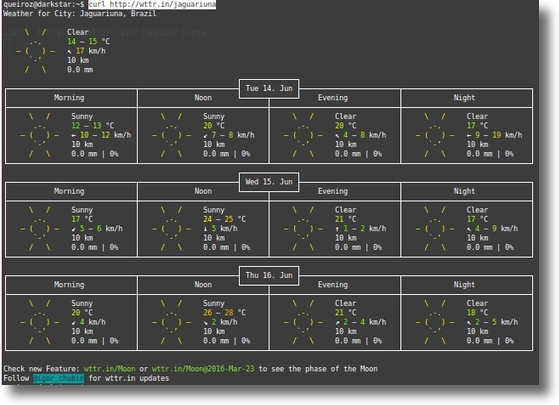Screen dimensions: 559x405
Task: Click the highlighted curl wttr.in/jaguariuna command
Action: tap(152, 4)
